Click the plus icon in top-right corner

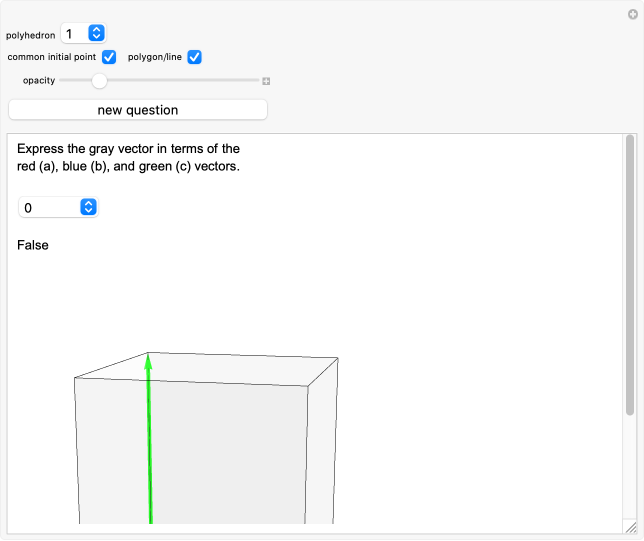pyautogui.click(x=633, y=14)
